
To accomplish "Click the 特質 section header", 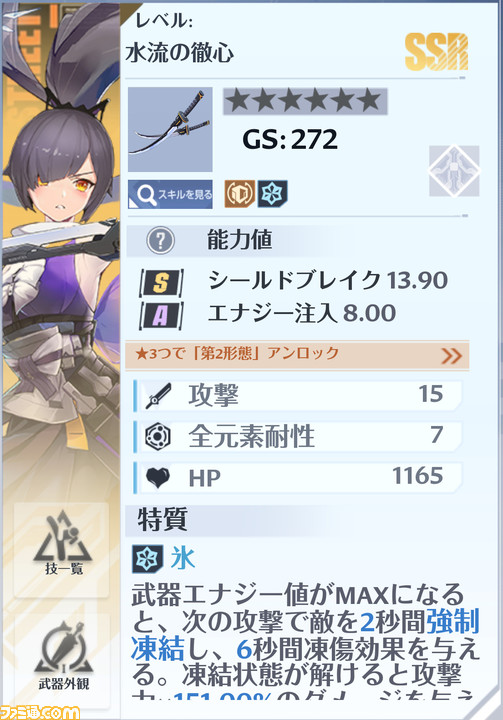I will click(x=163, y=521).
